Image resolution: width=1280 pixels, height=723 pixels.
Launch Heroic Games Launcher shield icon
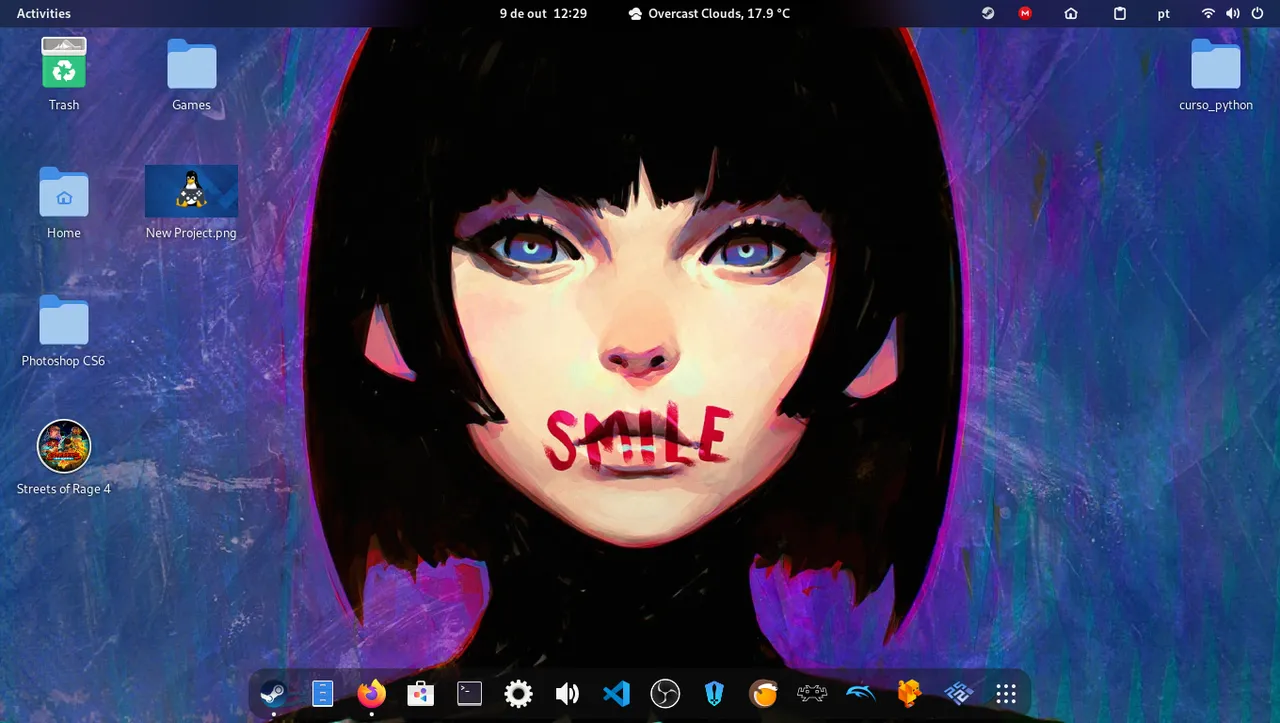714,693
